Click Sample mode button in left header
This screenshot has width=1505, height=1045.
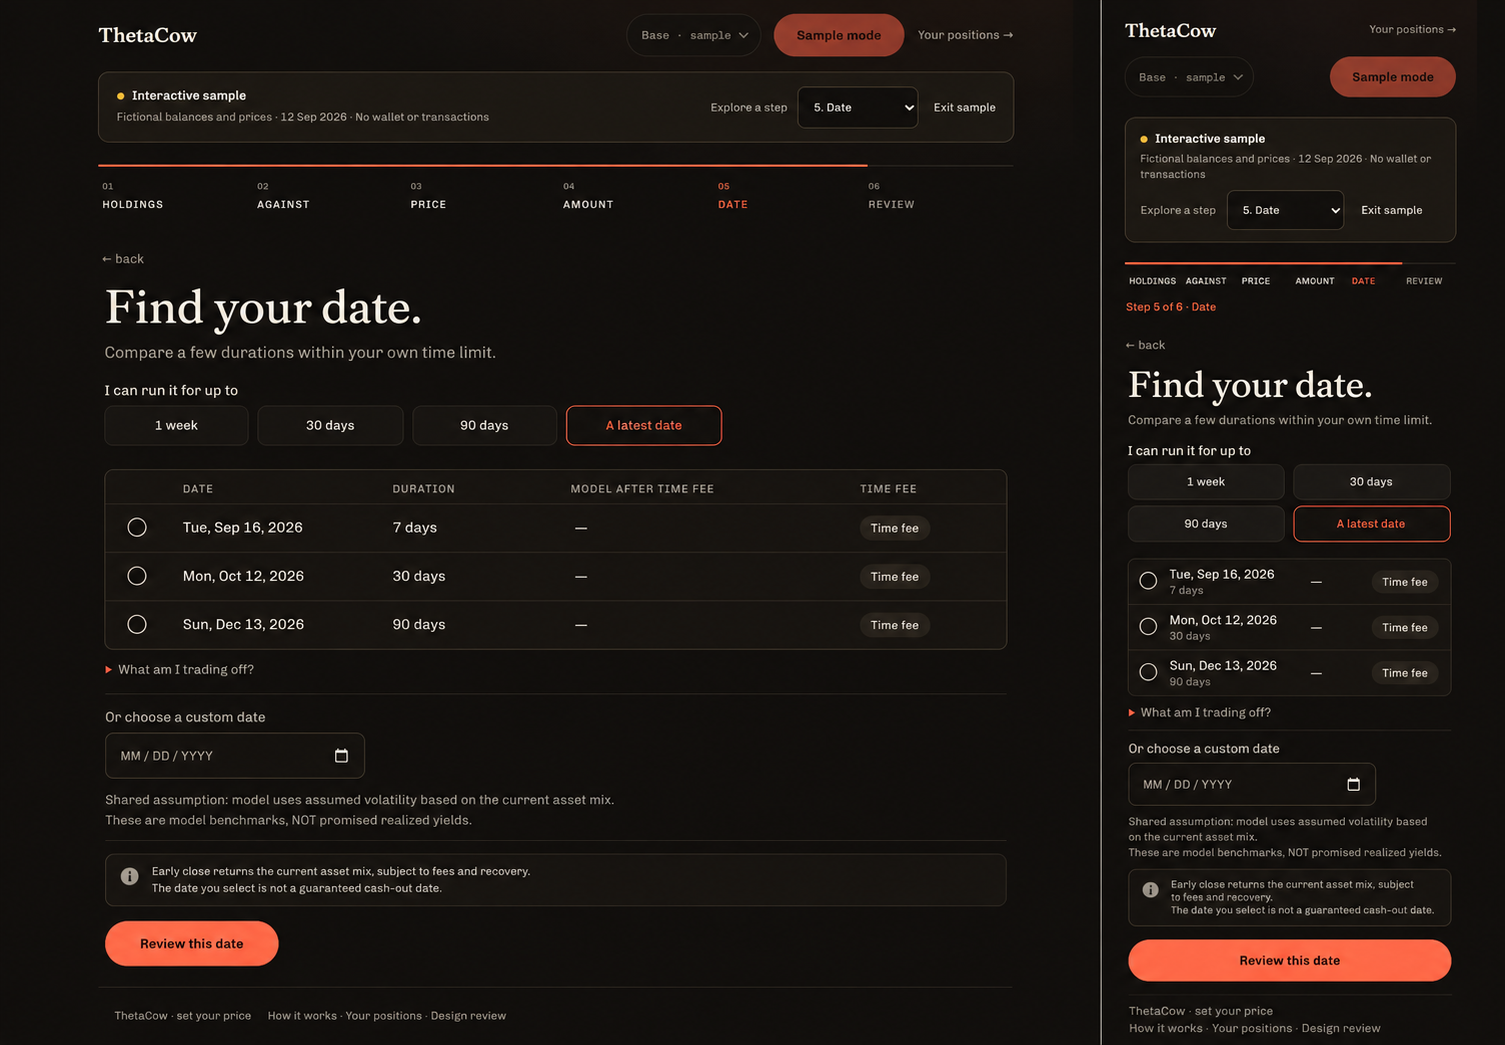click(839, 35)
